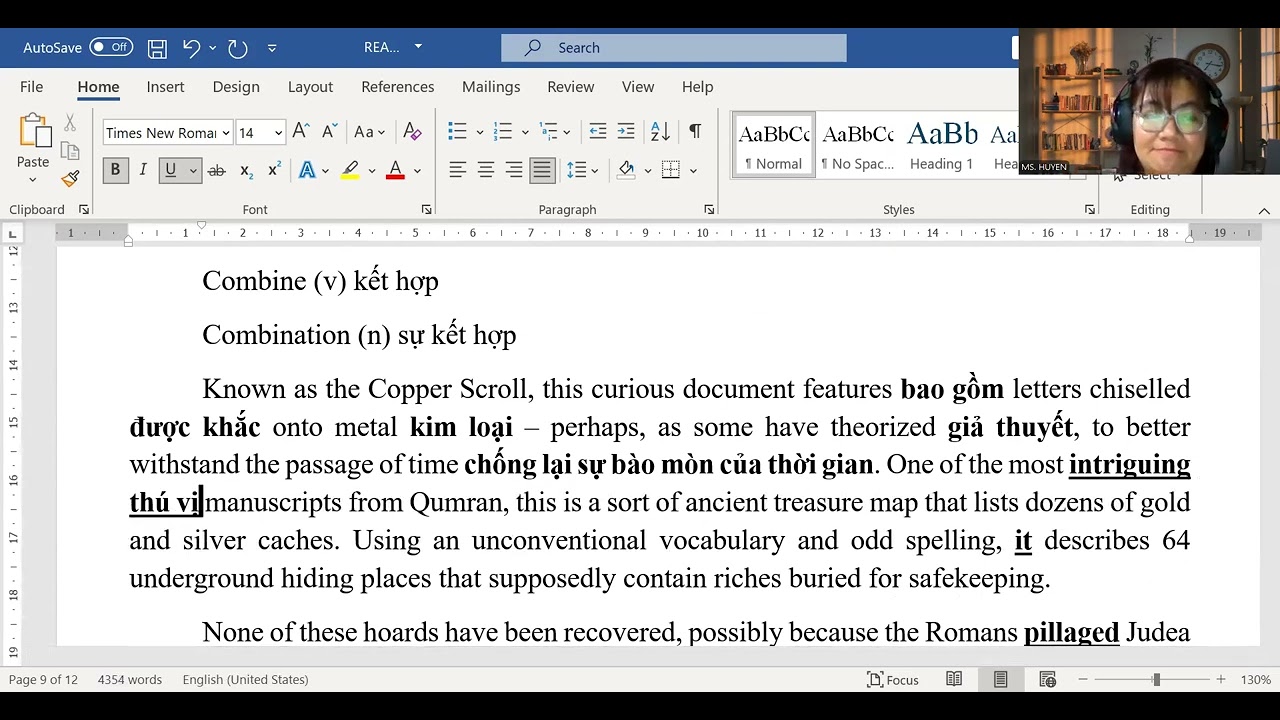
Task: Switch to Web Layout view in status bar
Action: pos(1047,680)
